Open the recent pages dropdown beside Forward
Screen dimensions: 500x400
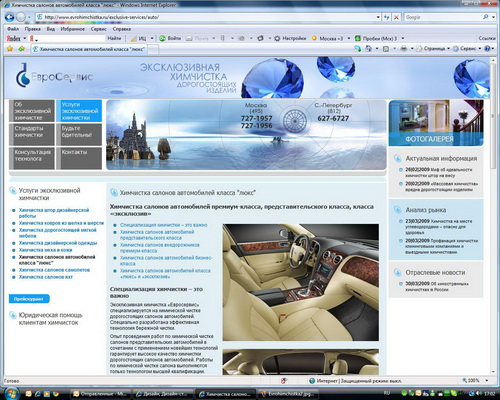pos(30,17)
